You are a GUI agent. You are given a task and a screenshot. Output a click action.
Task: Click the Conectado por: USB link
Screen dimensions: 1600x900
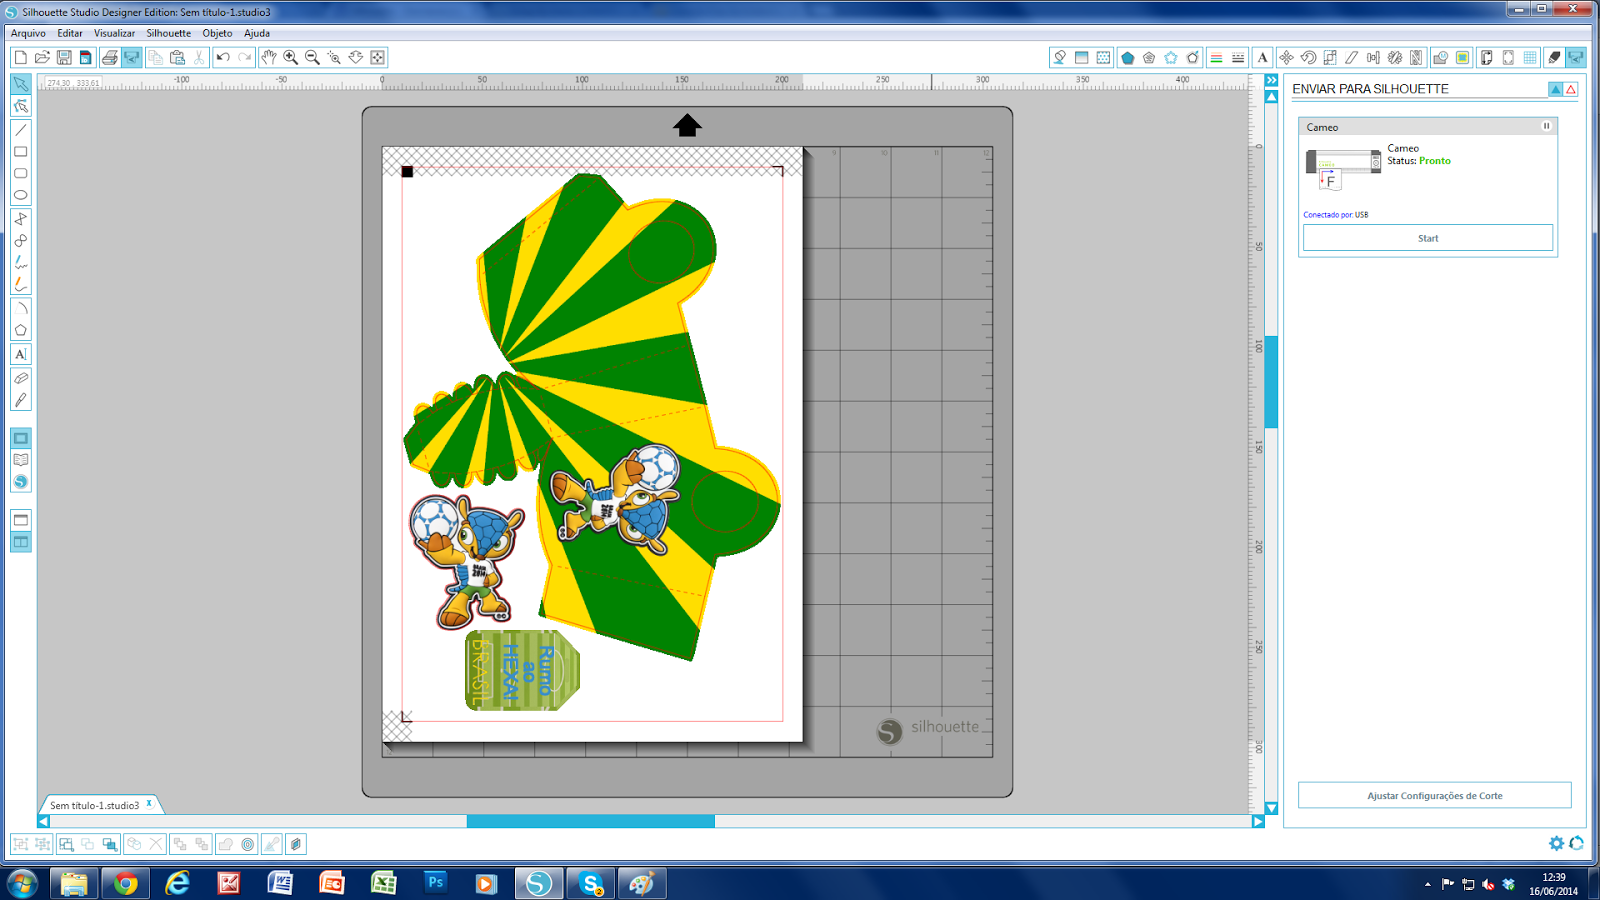click(x=1335, y=215)
